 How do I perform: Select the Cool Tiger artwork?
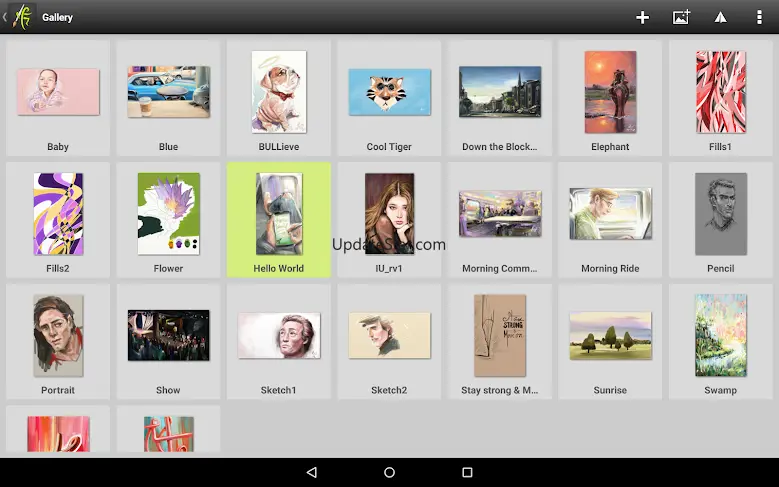[x=390, y=92]
